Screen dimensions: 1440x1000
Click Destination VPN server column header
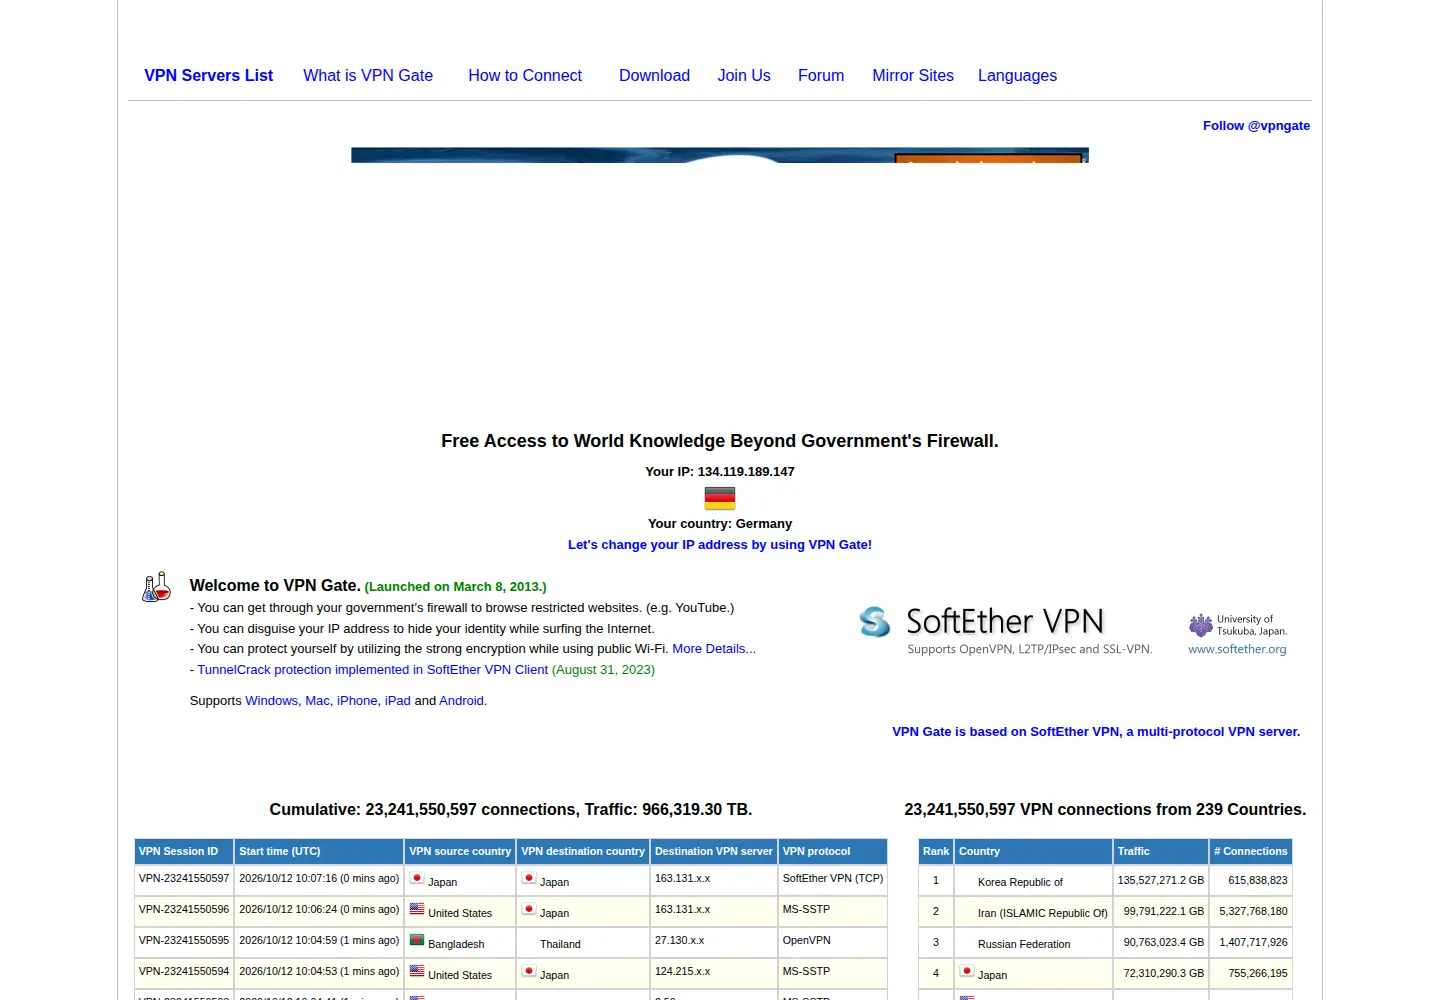[x=714, y=851]
